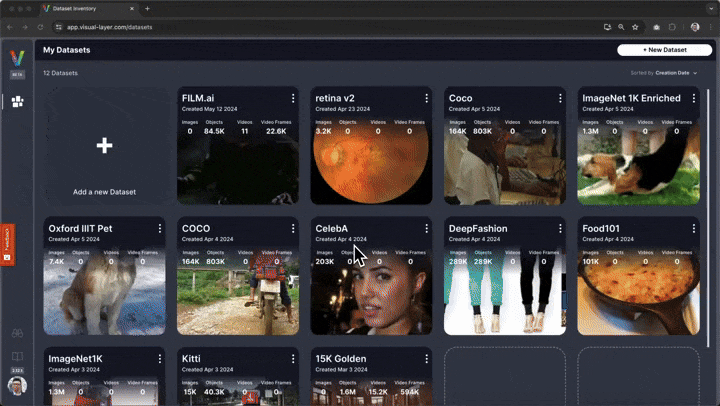Click the Chrome three-dot menu
720x406 pixels.
[711, 27]
